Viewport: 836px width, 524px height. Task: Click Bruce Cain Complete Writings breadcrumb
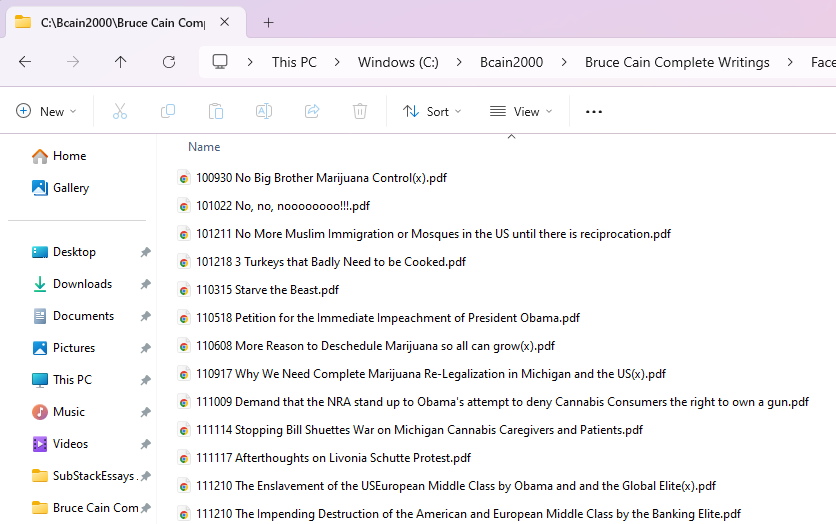click(677, 62)
